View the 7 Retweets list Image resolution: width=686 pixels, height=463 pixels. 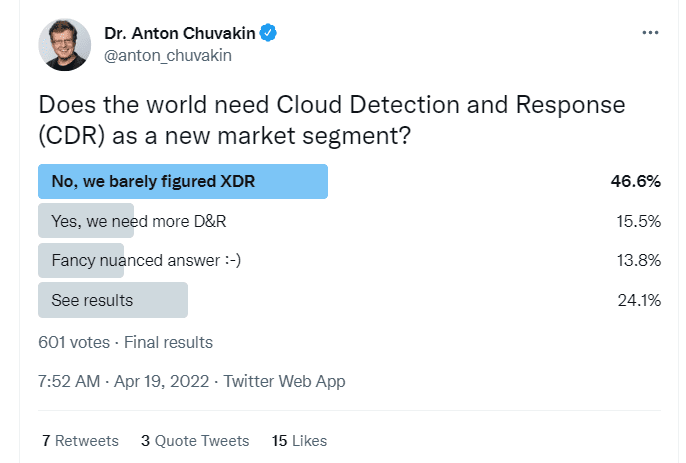(80, 440)
